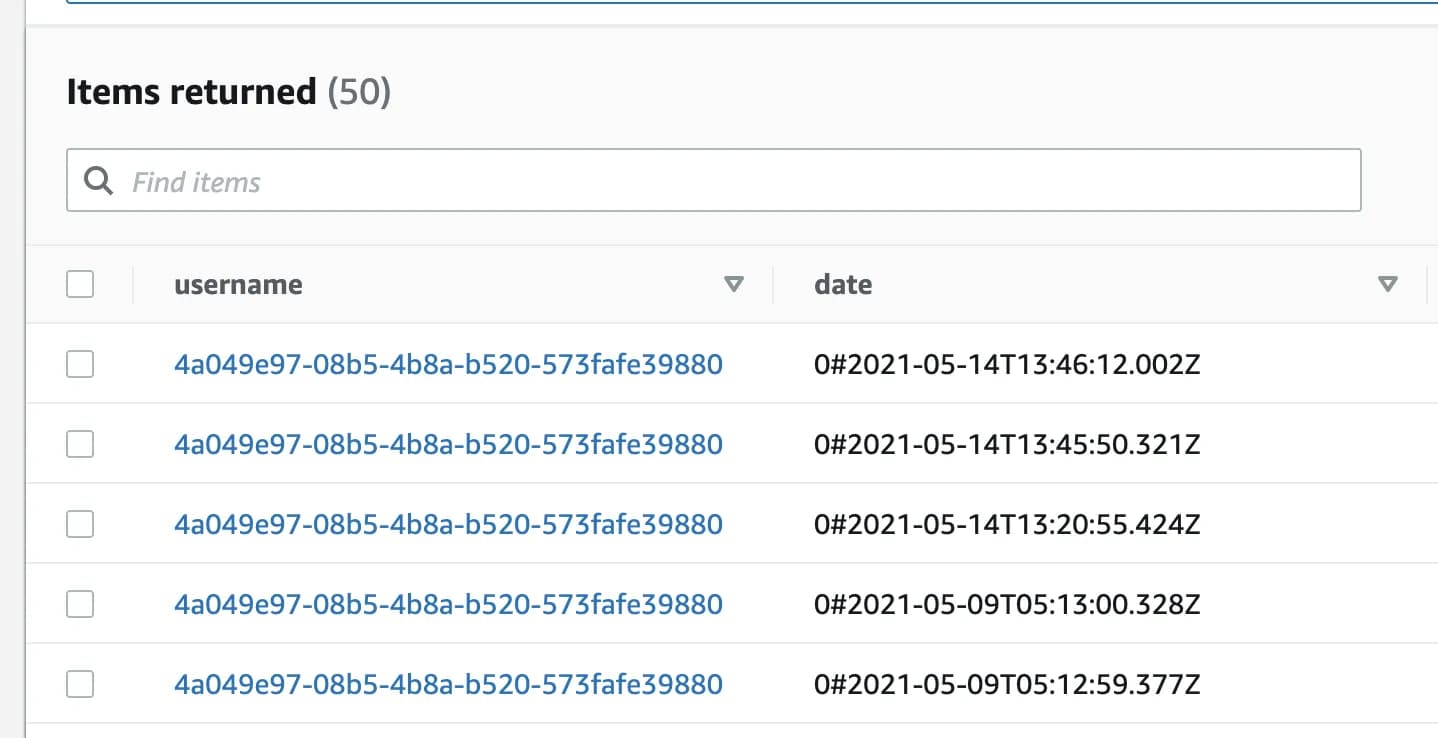Image resolution: width=1438 pixels, height=738 pixels.
Task: Open username link for the 13:20:55.424Z item
Action: tap(448, 524)
